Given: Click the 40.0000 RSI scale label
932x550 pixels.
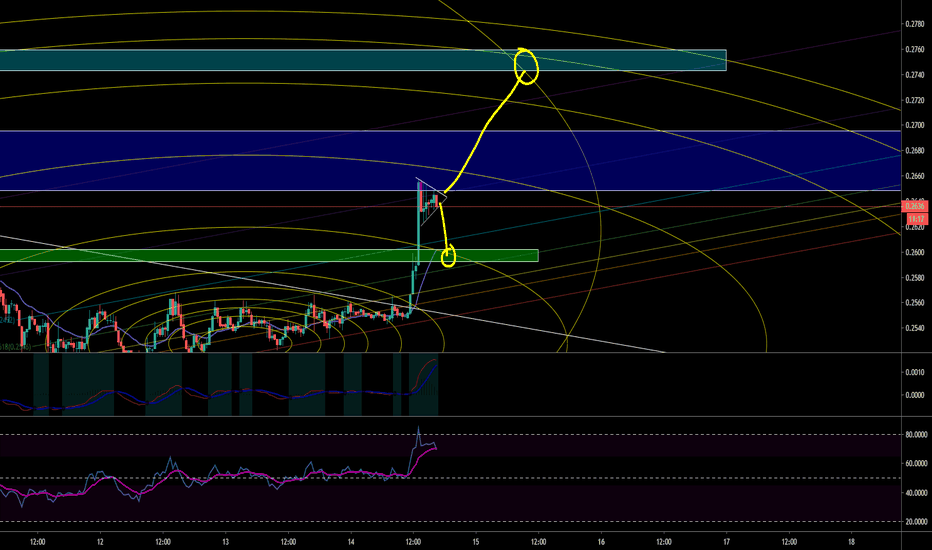Looking at the screenshot, I should (916, 493).
